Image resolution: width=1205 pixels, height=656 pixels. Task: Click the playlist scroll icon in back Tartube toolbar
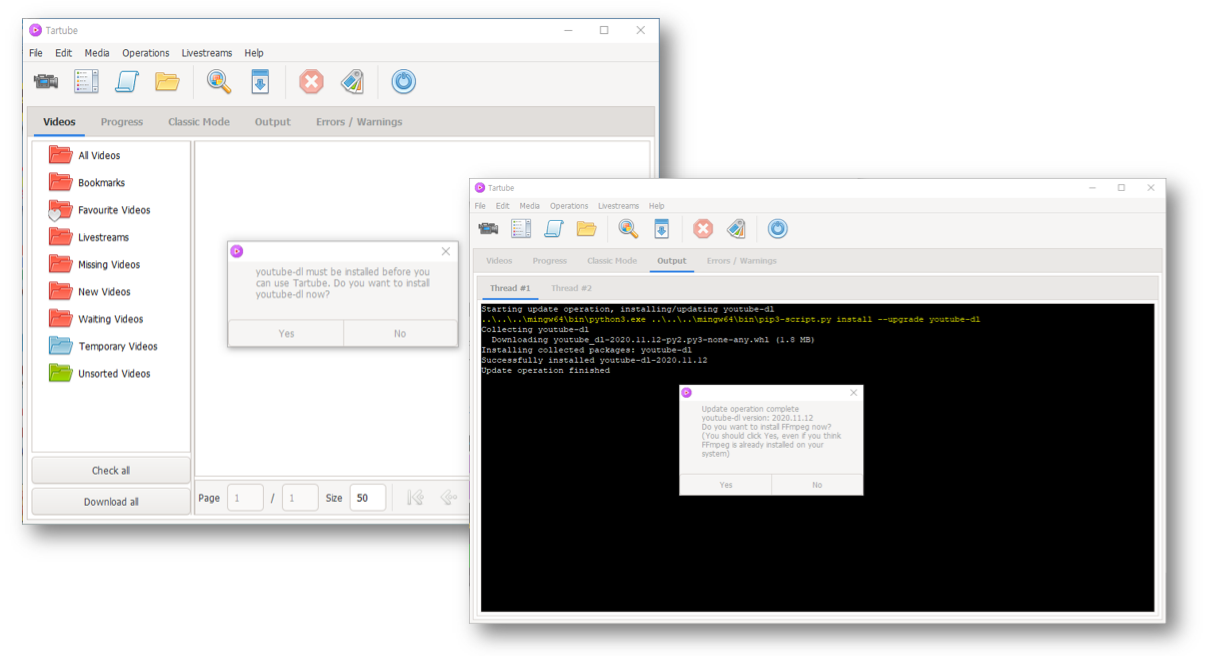click(126, 82)
